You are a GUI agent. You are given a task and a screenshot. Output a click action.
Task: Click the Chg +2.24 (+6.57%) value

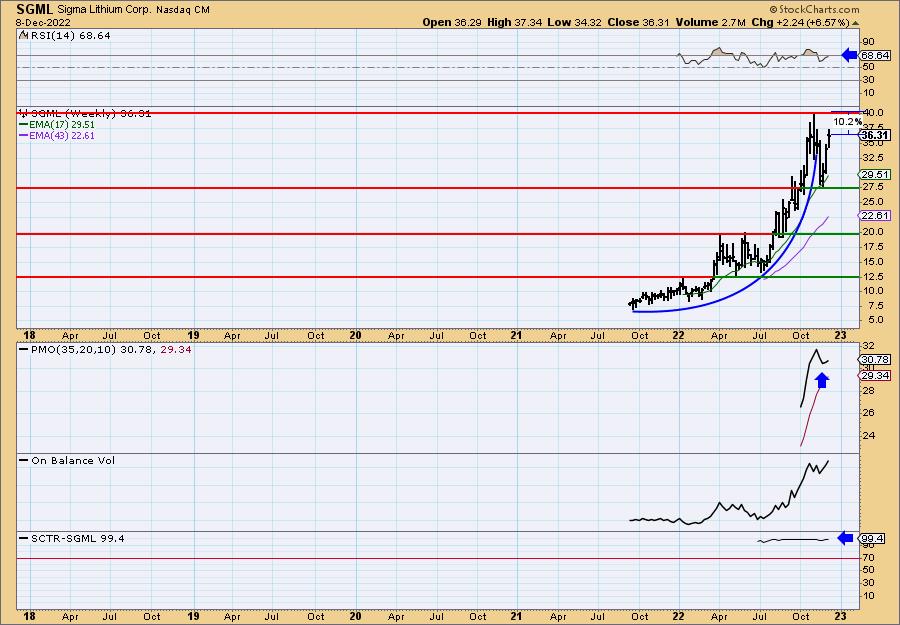[x=800, y=22]
